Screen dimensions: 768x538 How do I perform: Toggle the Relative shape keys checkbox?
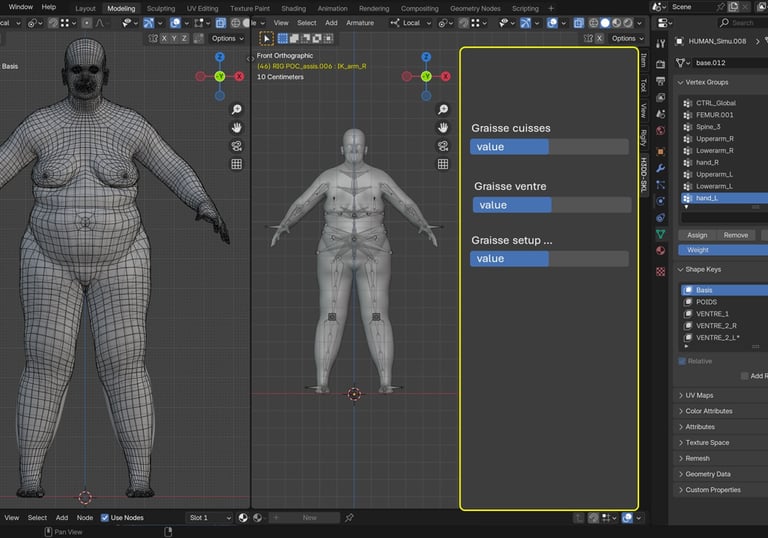click(683, 361)
